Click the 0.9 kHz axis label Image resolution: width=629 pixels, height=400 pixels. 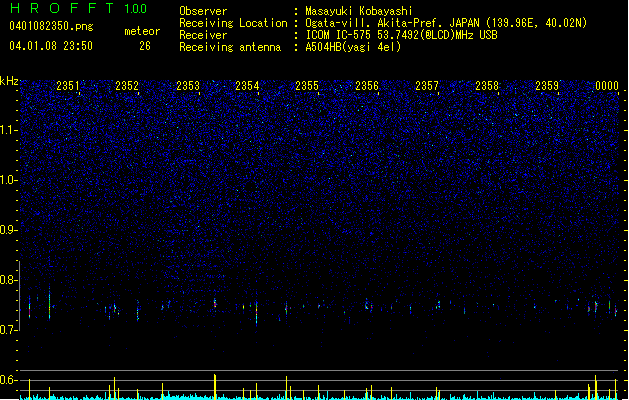pos(8,230)
